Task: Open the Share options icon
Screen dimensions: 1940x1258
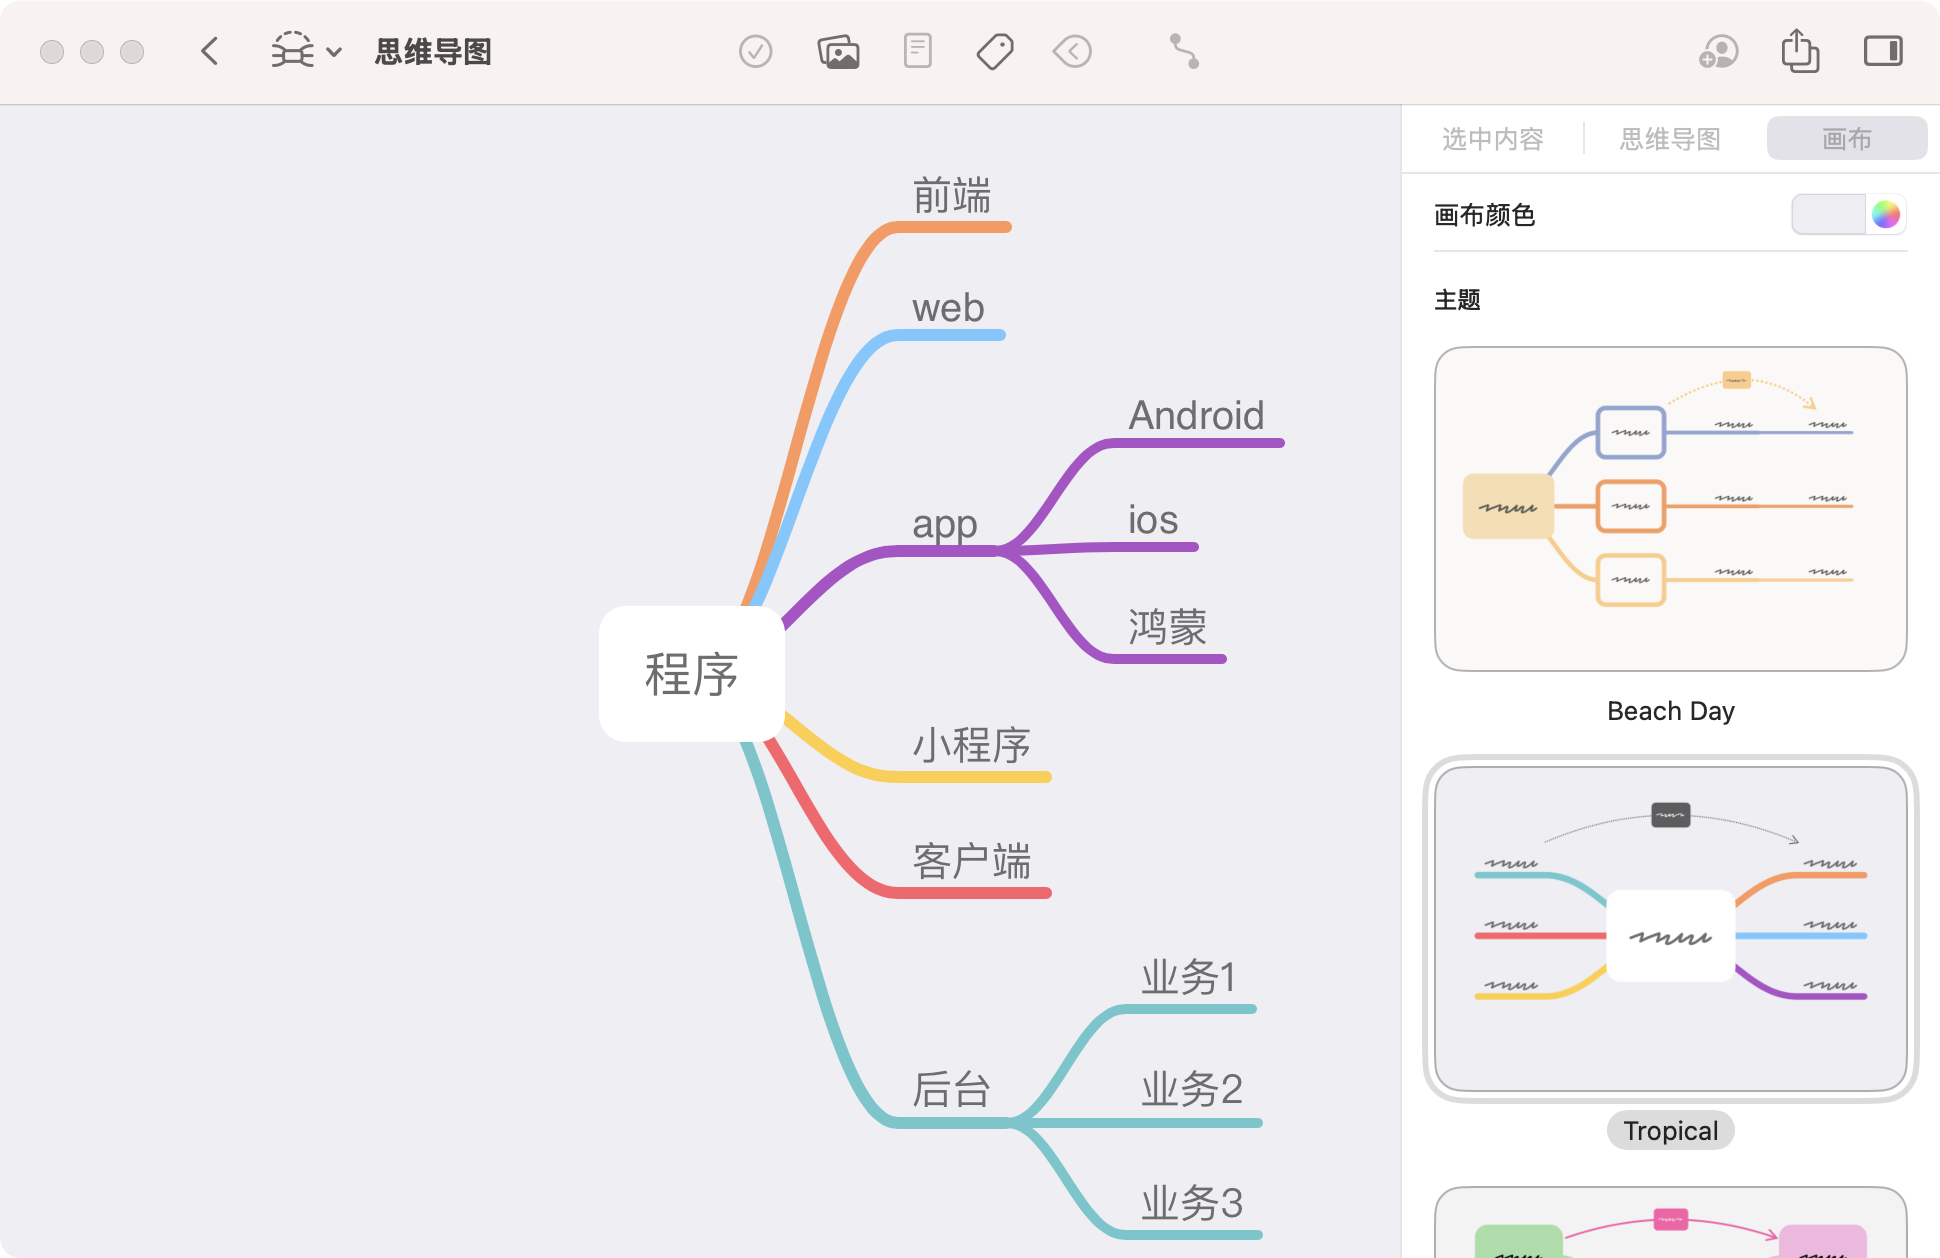Action: coord(1800,51)
